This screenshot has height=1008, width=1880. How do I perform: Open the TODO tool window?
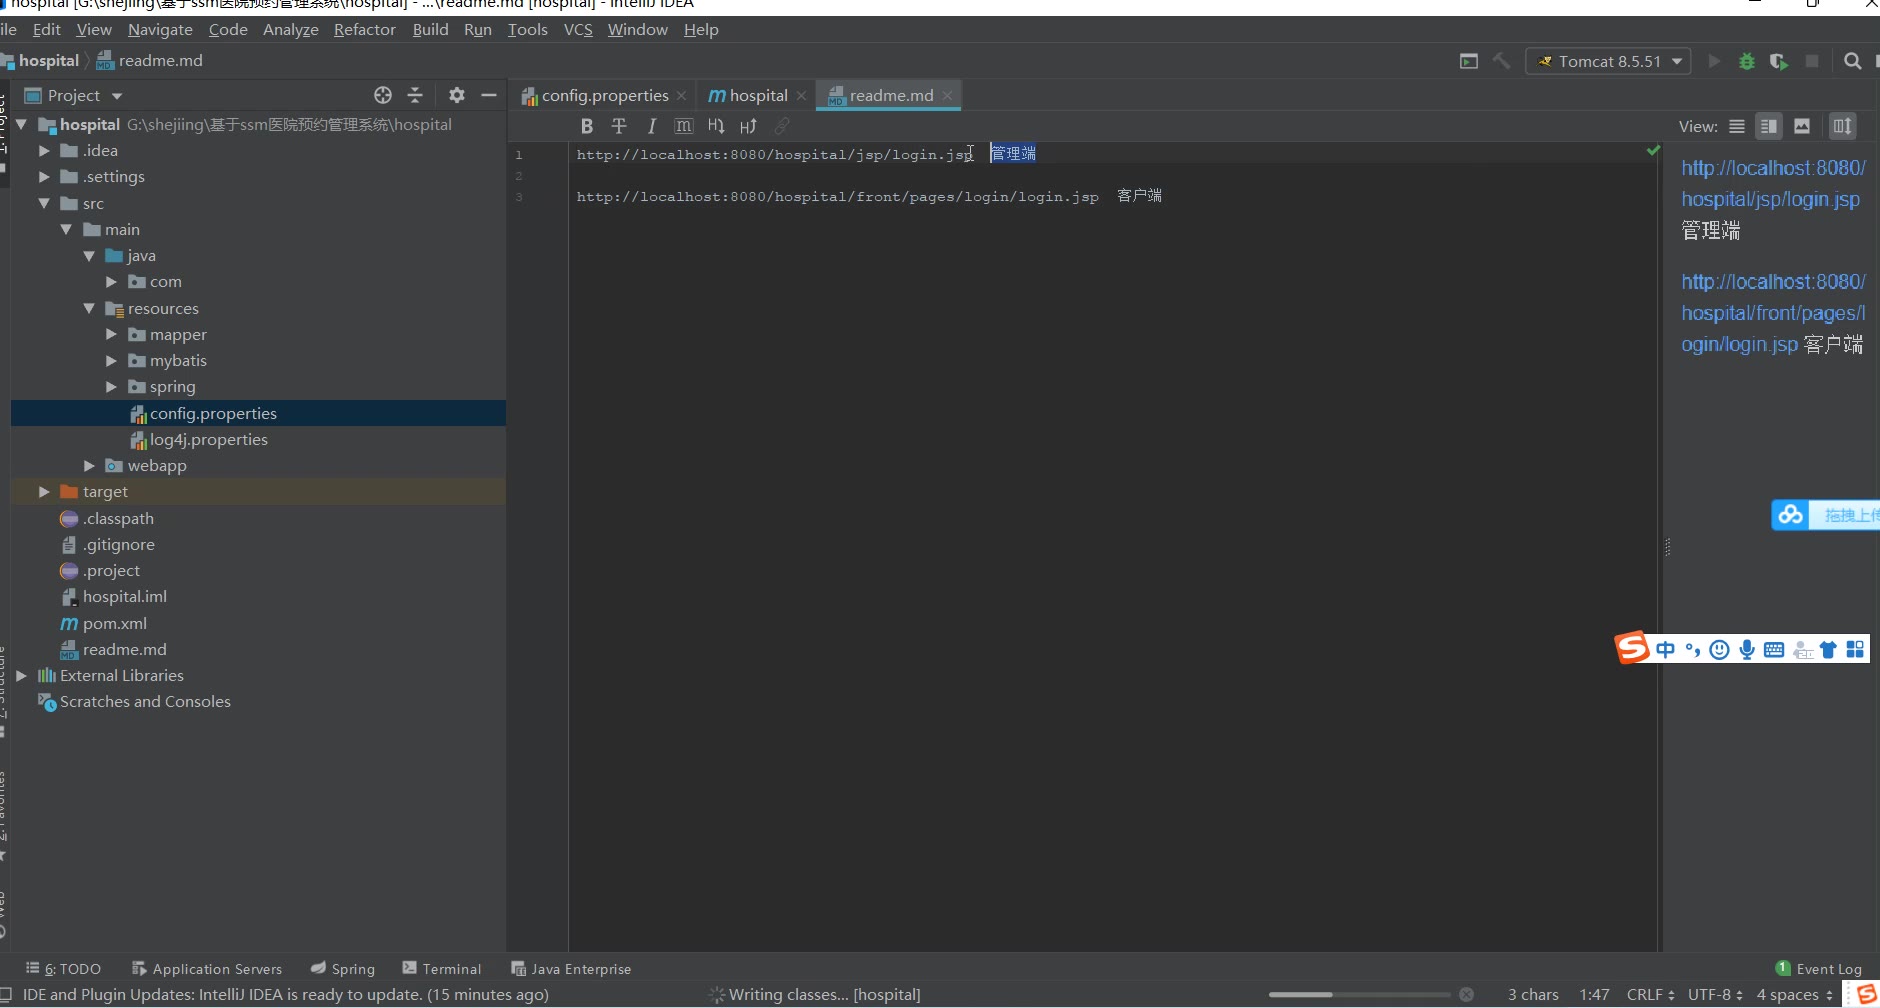(x=64, y=969)
